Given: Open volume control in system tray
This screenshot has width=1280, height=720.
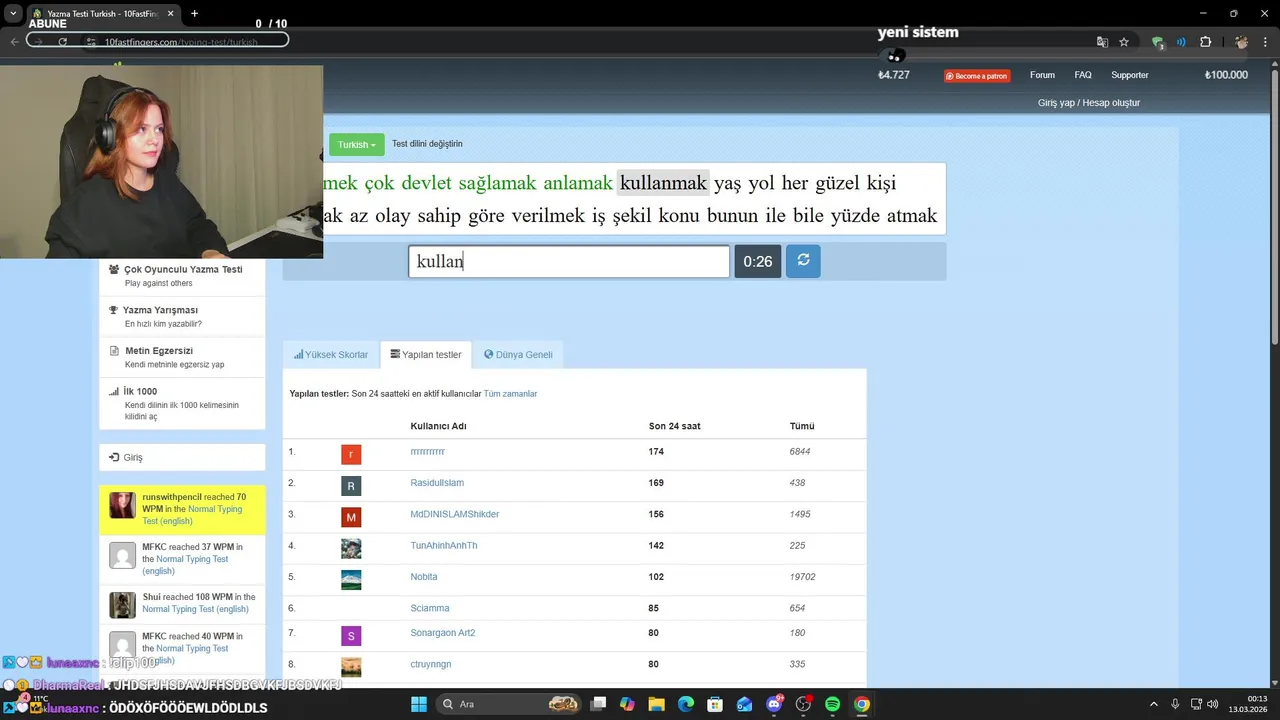Looking at the screenshot, I should click(1213, 704).
